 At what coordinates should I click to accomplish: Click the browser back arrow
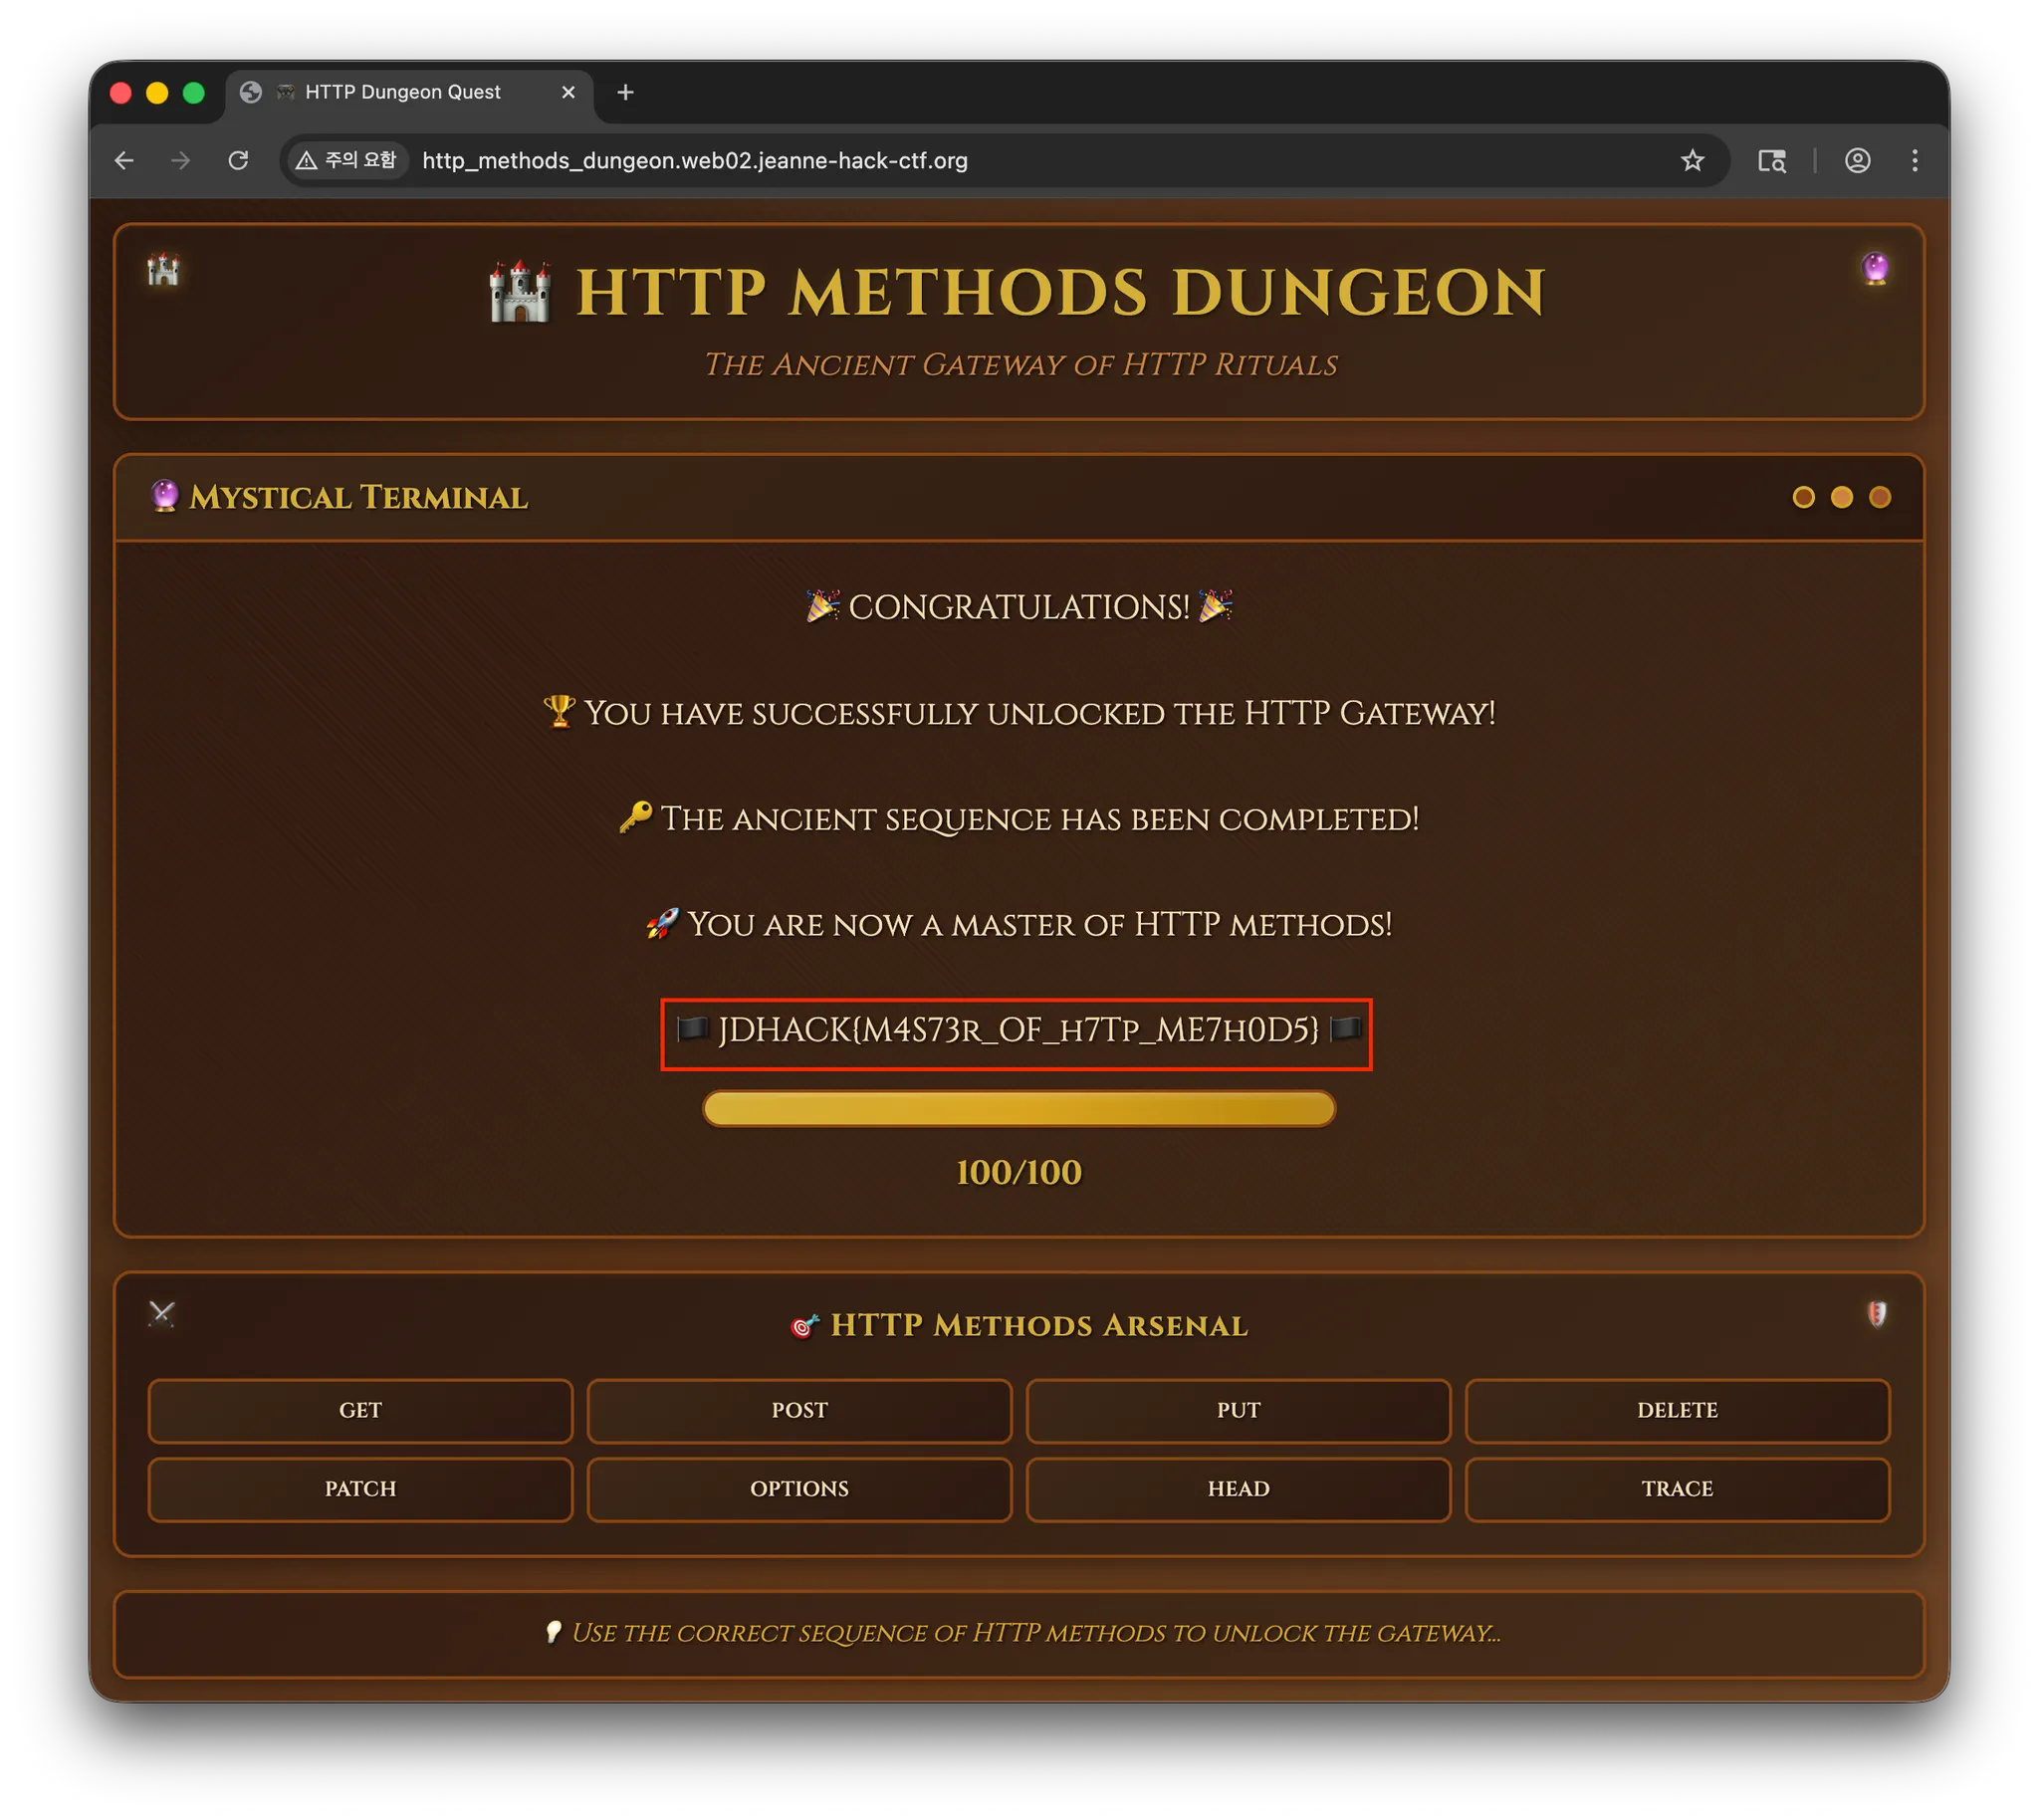click(x=124, y=160)
